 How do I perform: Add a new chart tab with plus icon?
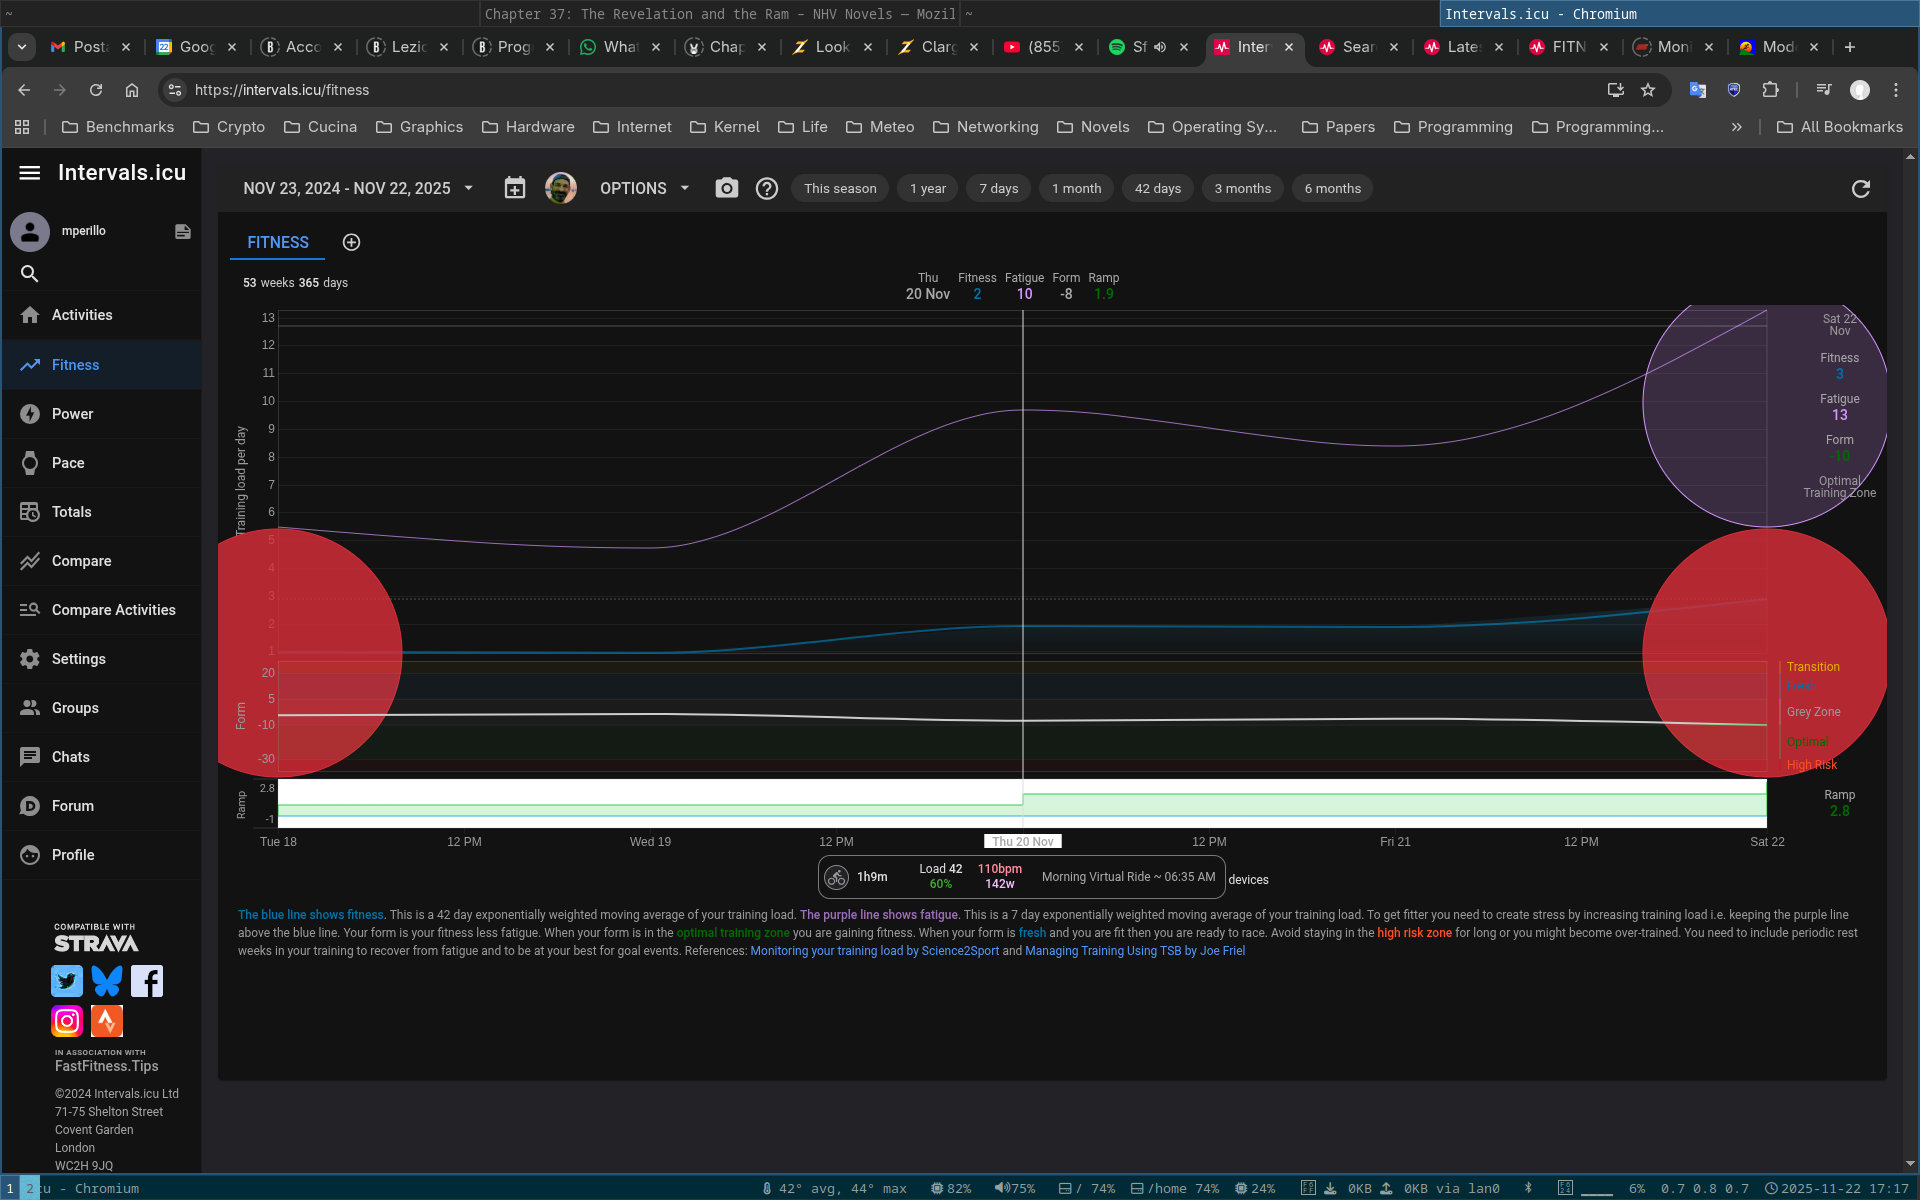click(351, 242)
